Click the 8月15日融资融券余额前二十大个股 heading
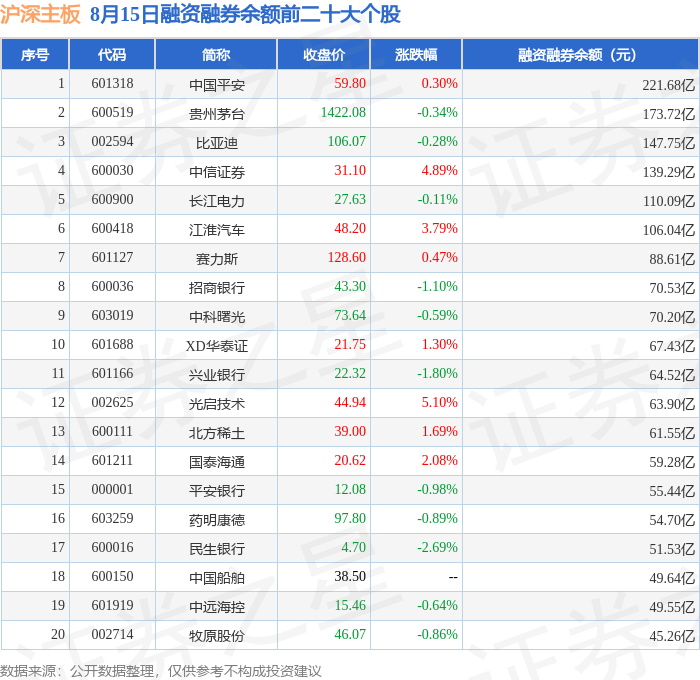700x680 pixels. tap(245, 14)
